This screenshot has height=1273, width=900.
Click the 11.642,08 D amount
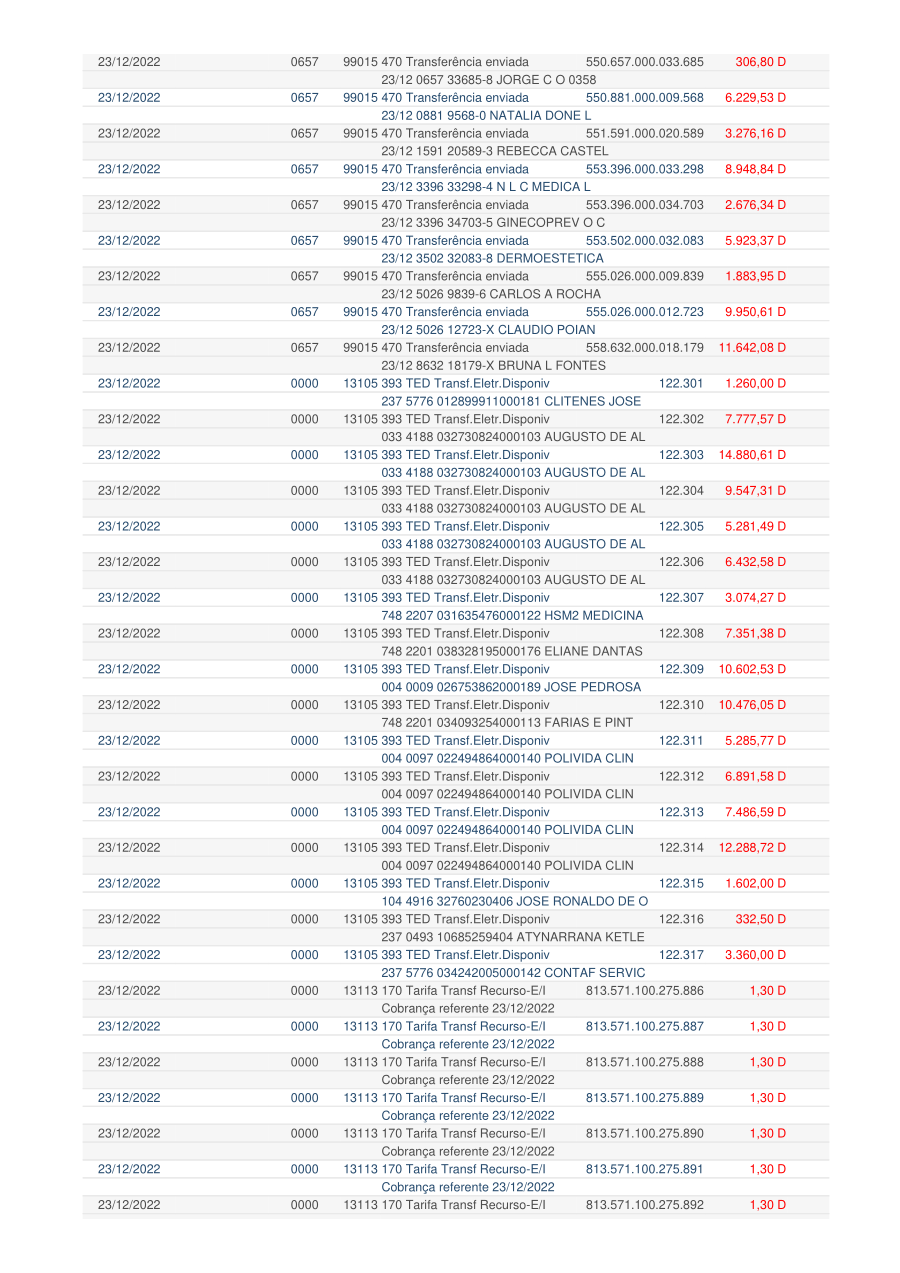point(752,348)
